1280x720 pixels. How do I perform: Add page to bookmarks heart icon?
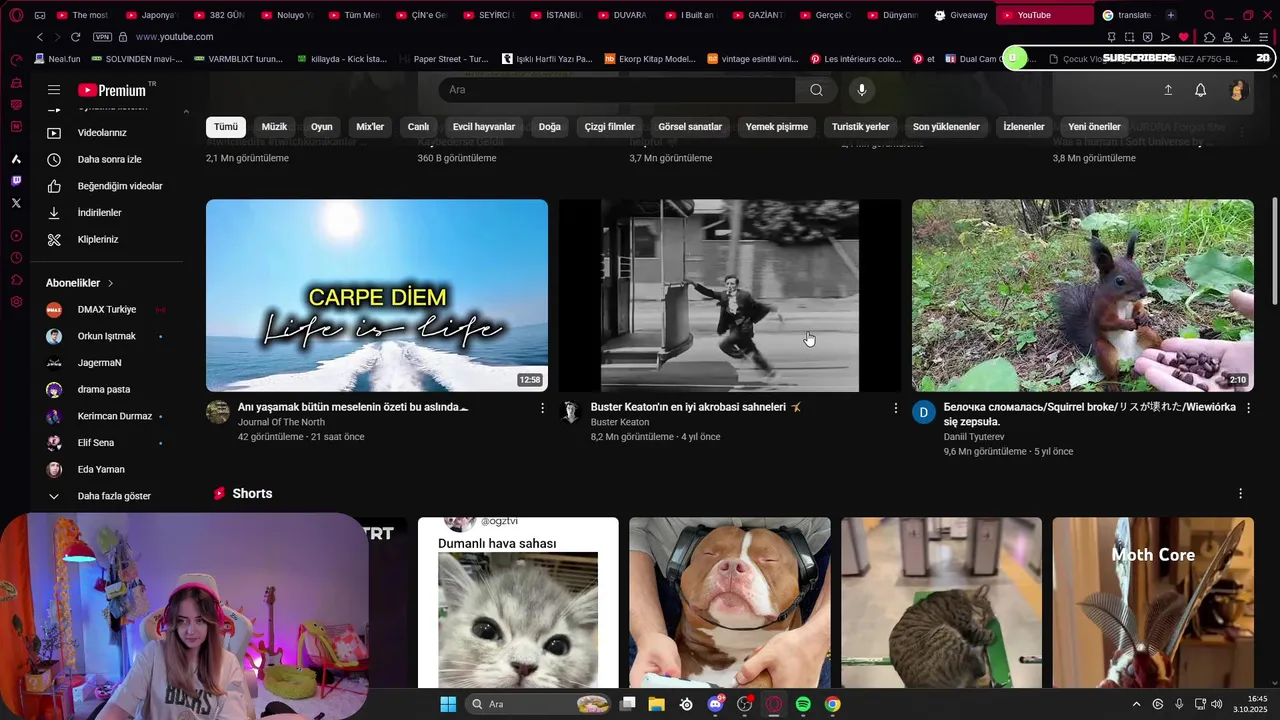pyautogui.click(x=1184, y=37)
